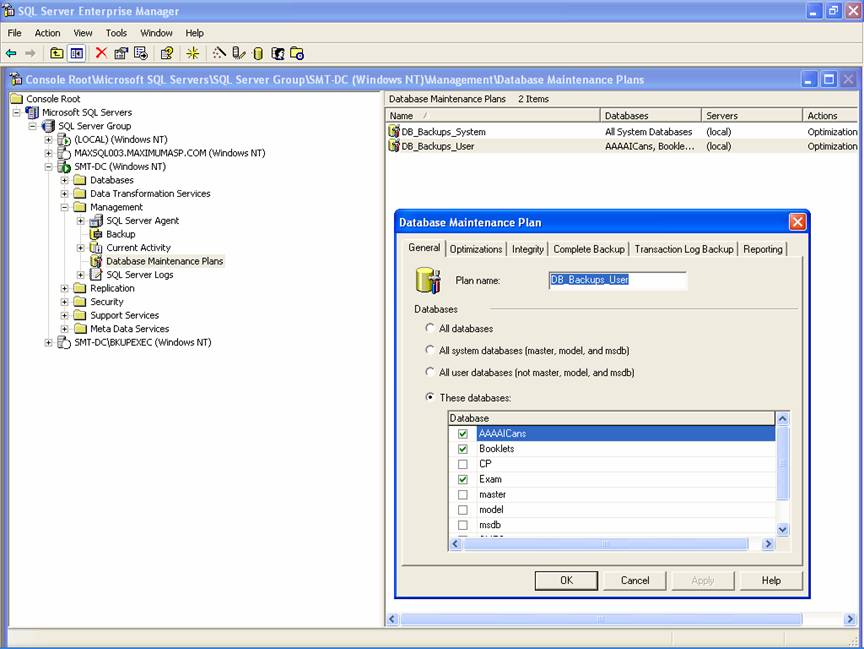Sort the list by Servers column header
This screenshot has height=649, width=864.
coord(752,116)
